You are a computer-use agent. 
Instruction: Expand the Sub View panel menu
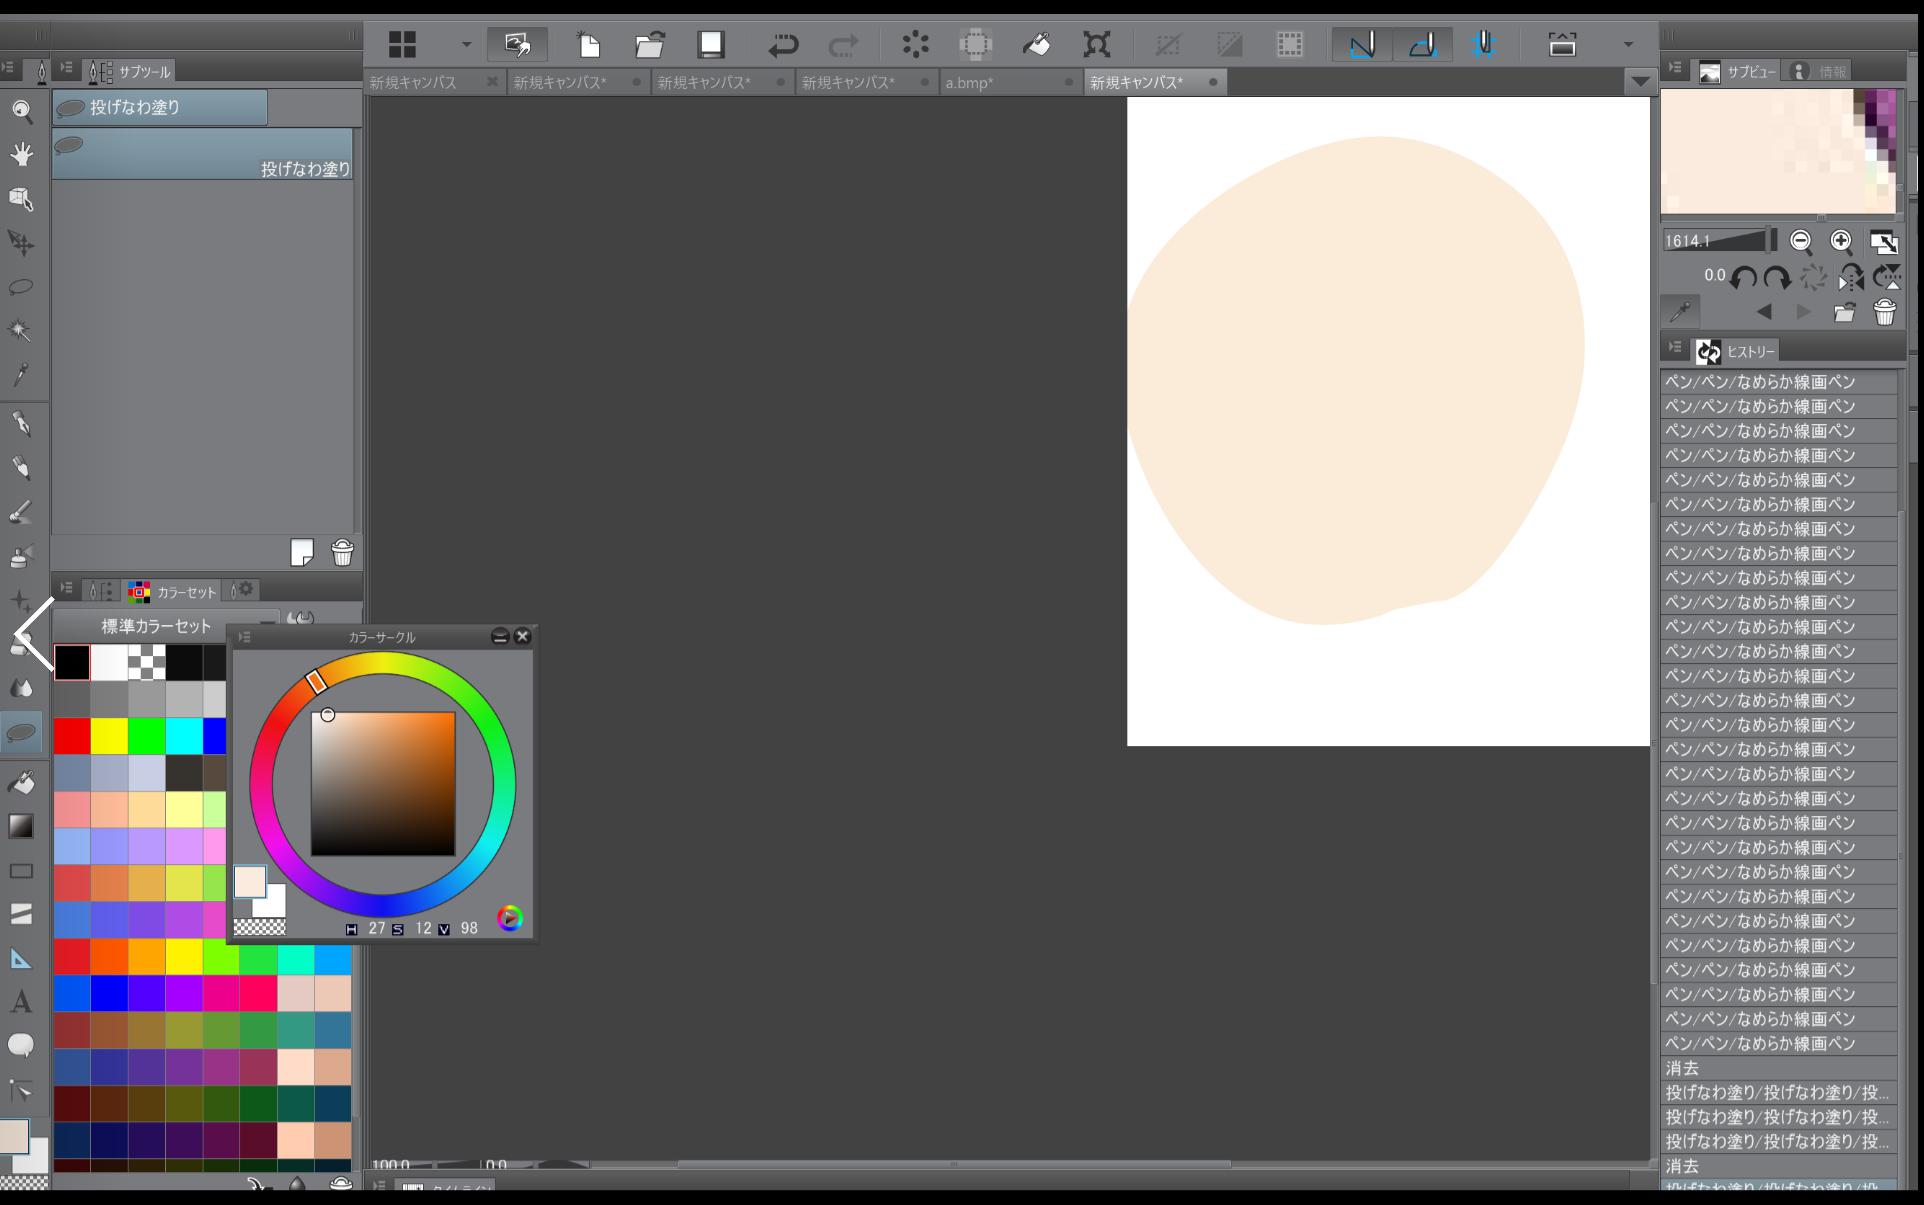(1675, 69)
